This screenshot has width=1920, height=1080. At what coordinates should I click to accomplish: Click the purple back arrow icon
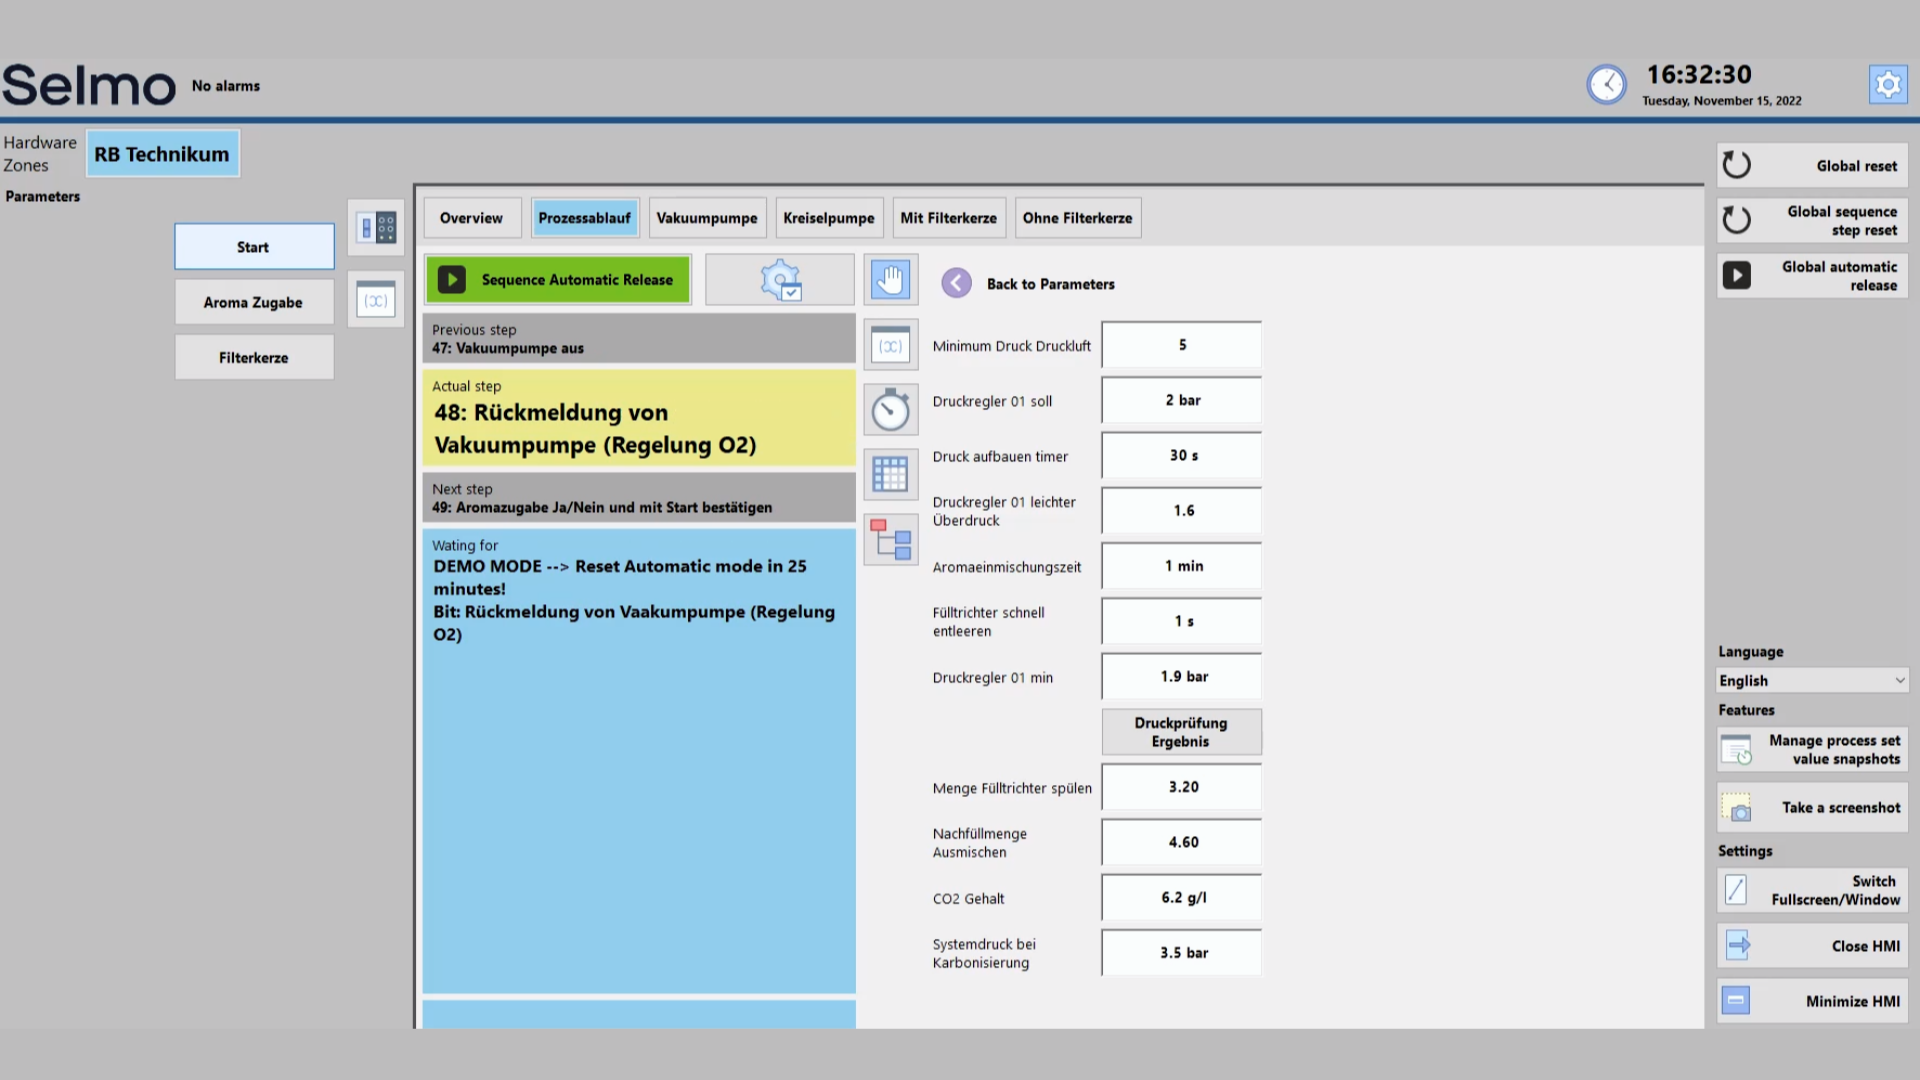956,284
